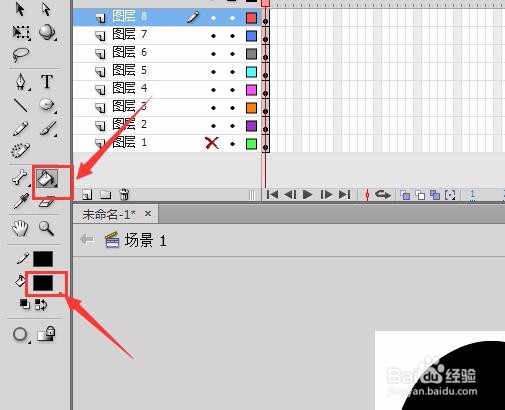
Task: Swap stroke and fill colors
Action: tap(41, 304)
